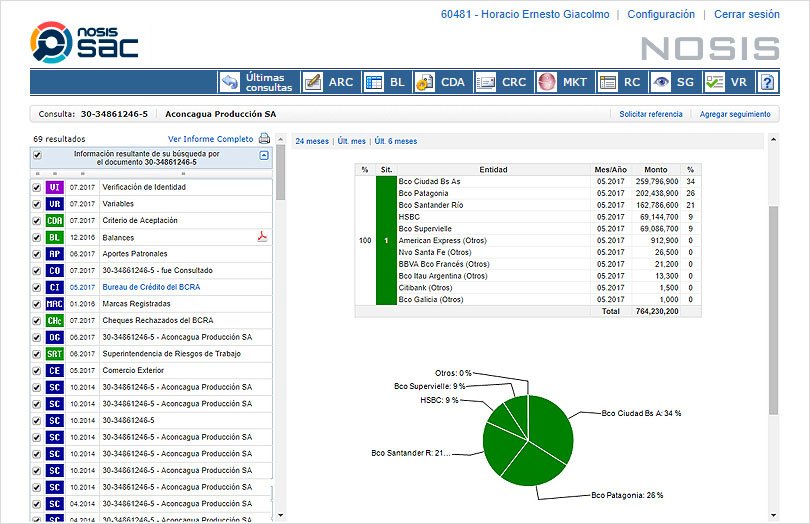Click the Nosis SAC logo
The height and width of the screenshot is (524, 810).
[x=84, y=42]
